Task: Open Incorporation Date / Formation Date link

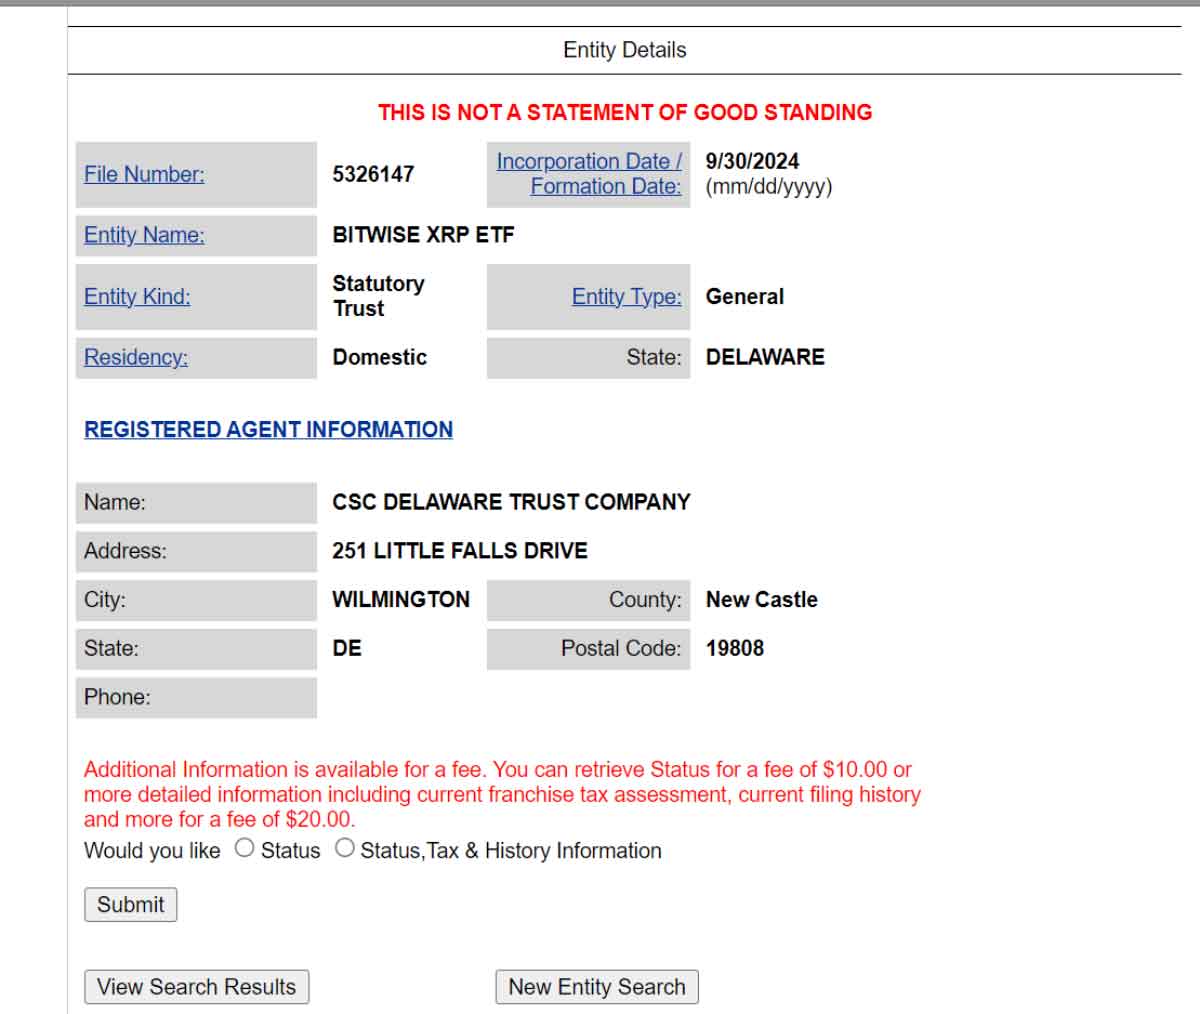Action: pos(589,174)
